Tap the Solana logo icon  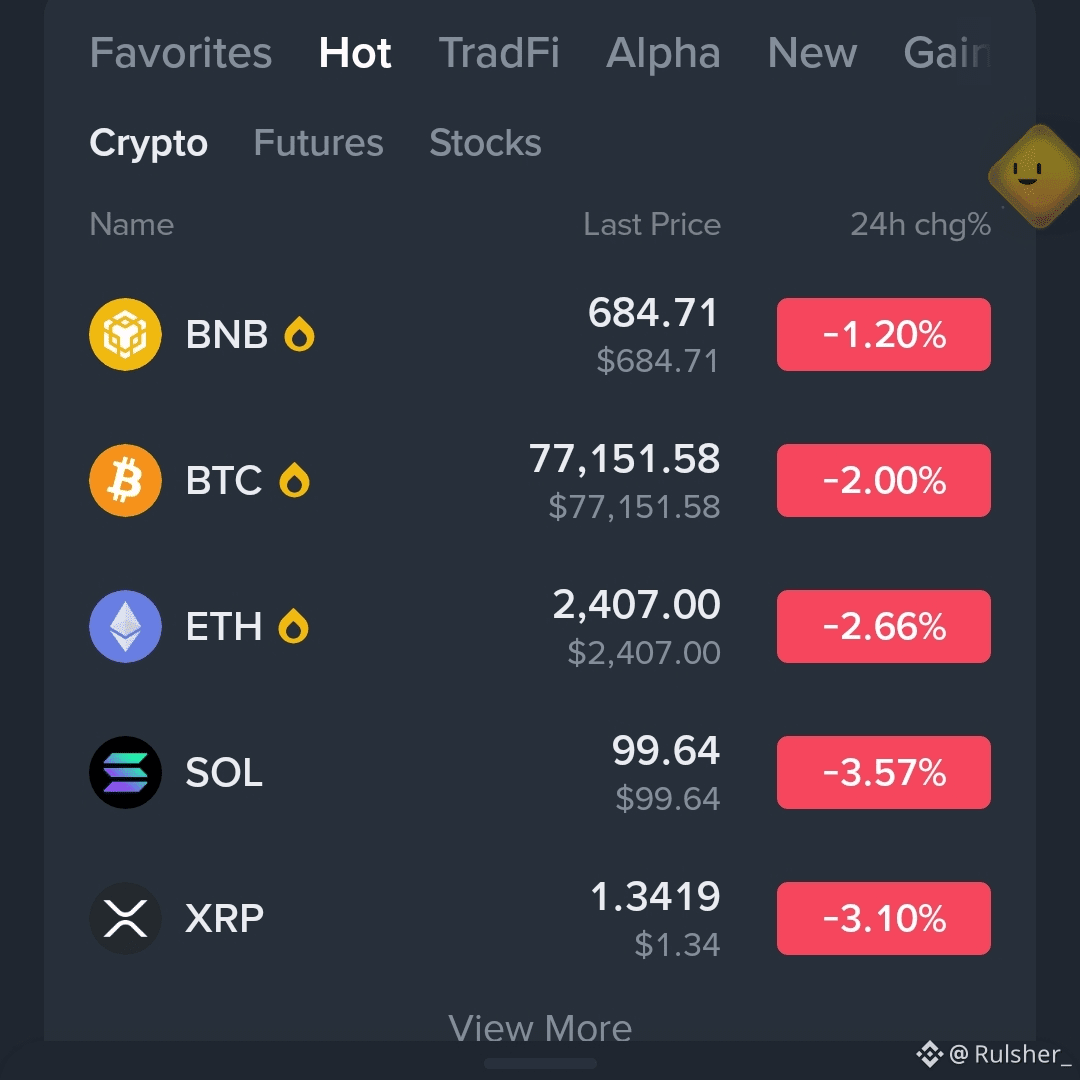coord(125,773)
